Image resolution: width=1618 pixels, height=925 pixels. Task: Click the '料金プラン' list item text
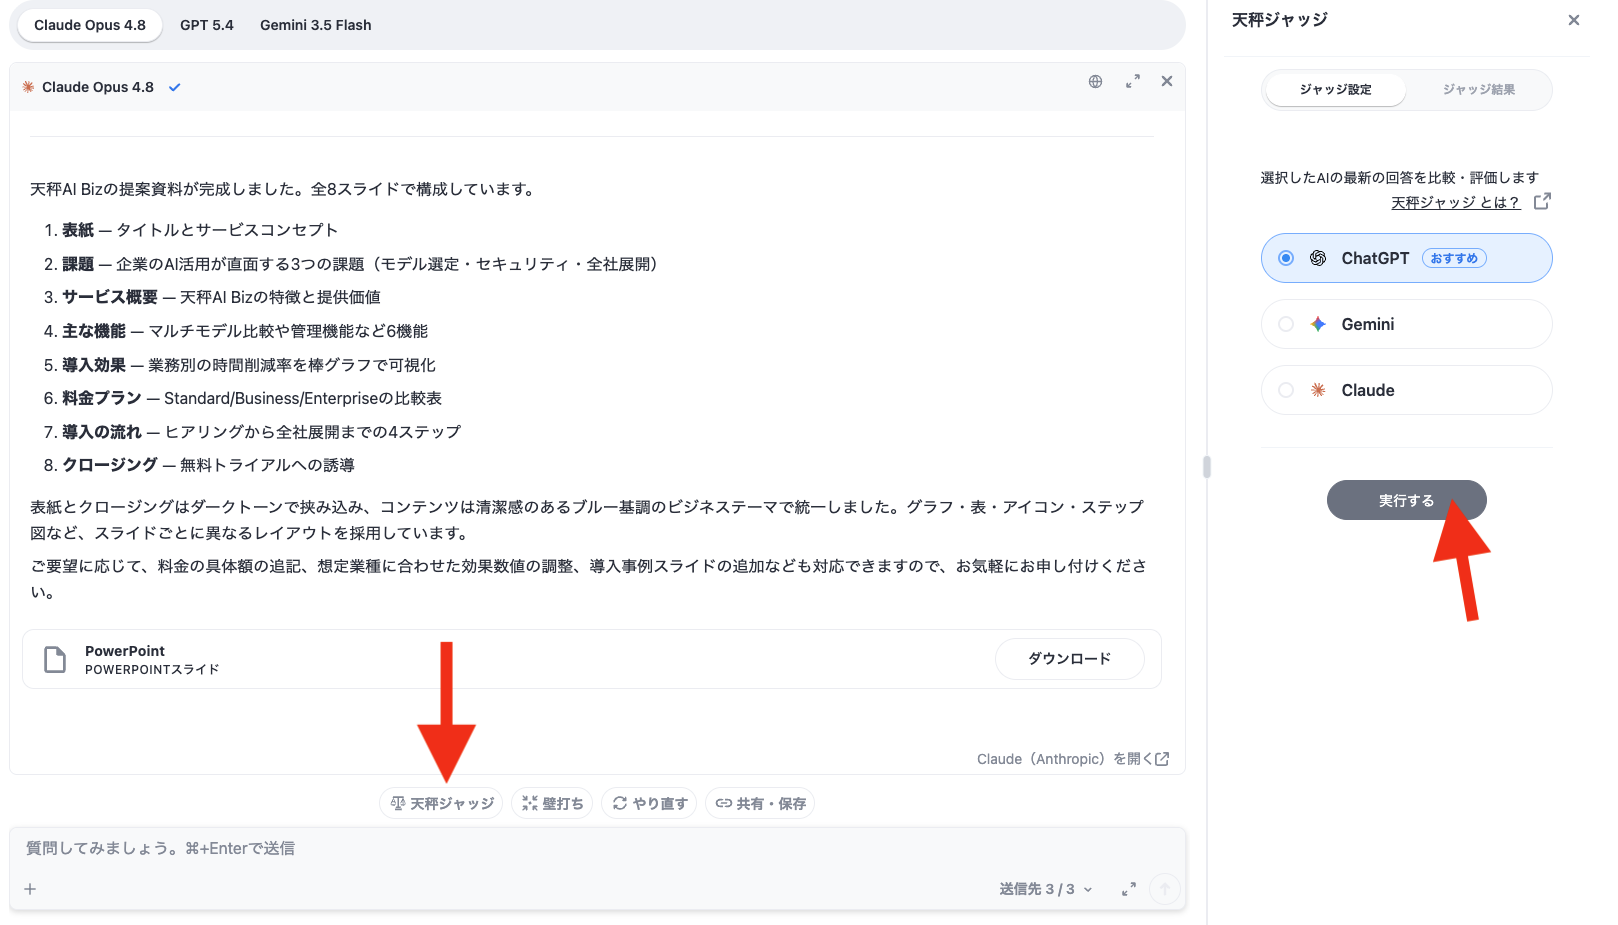point(102,398)
